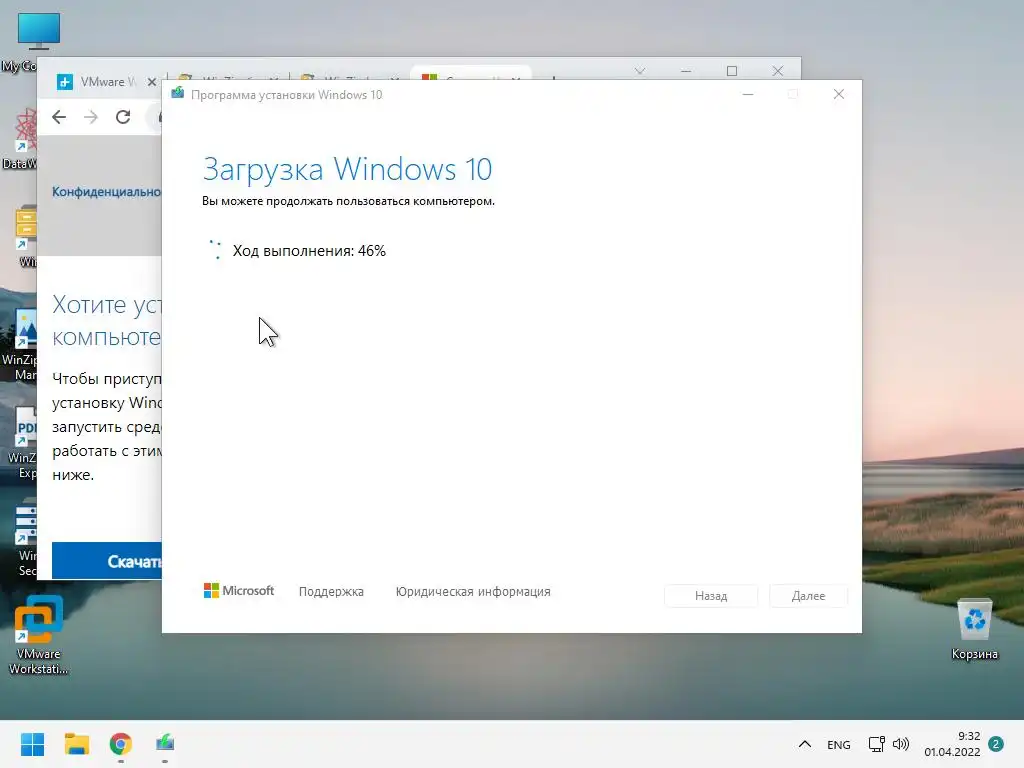Click the Ход выполнения: 46% progress text
1024x768 pixels.
pyautogui.click(x=309, y=251)
